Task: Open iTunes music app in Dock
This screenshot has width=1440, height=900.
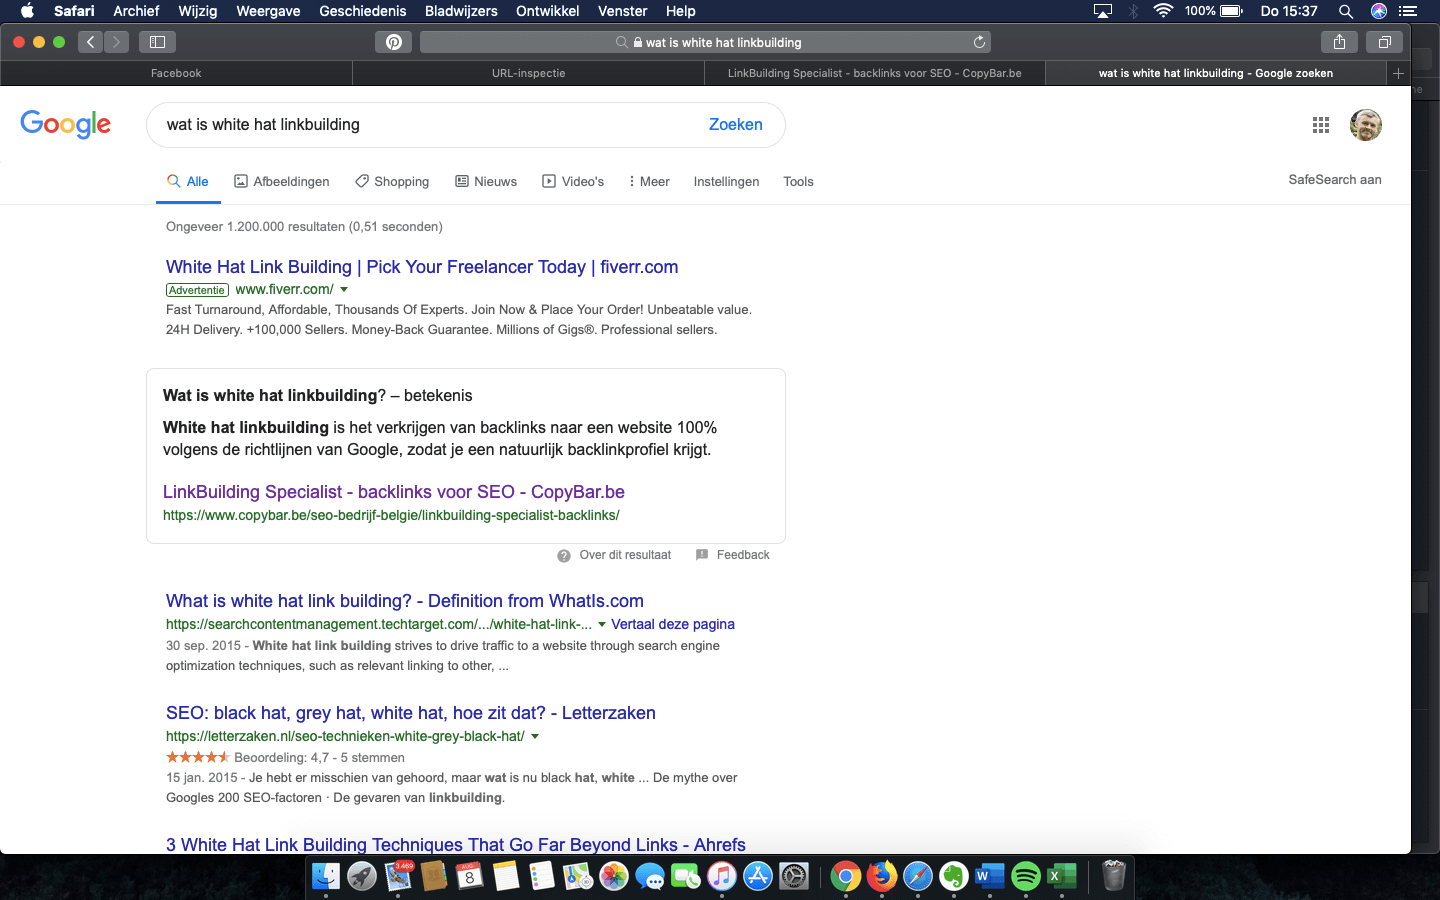Action: click(722, 876)
